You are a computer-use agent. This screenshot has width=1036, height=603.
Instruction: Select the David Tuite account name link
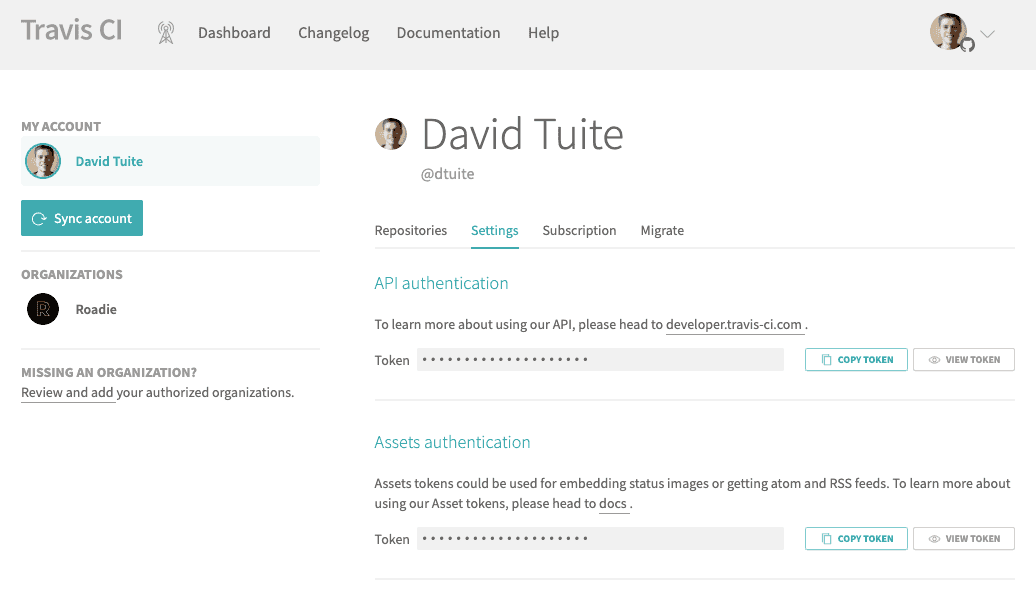[109, 161]
